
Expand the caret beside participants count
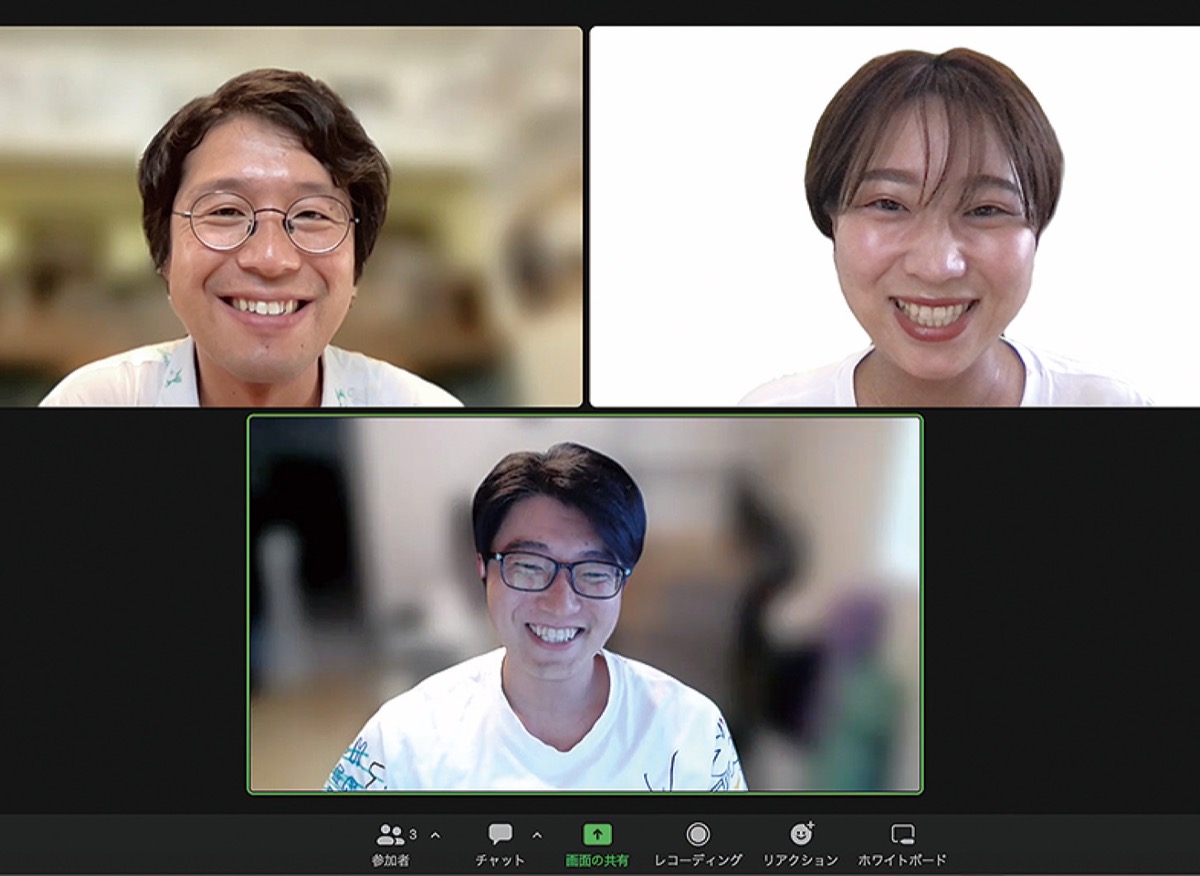tap(435, 835)
